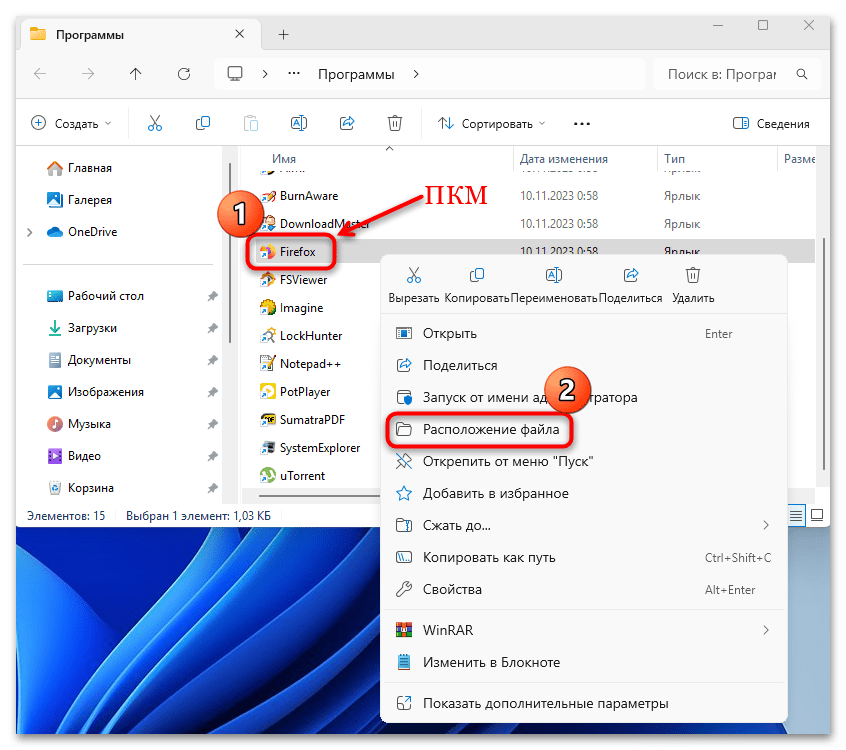This screenshot has height=750, width=846.
Task: Click the Copy icon in the toolbar
Action: tap(203, 124)
